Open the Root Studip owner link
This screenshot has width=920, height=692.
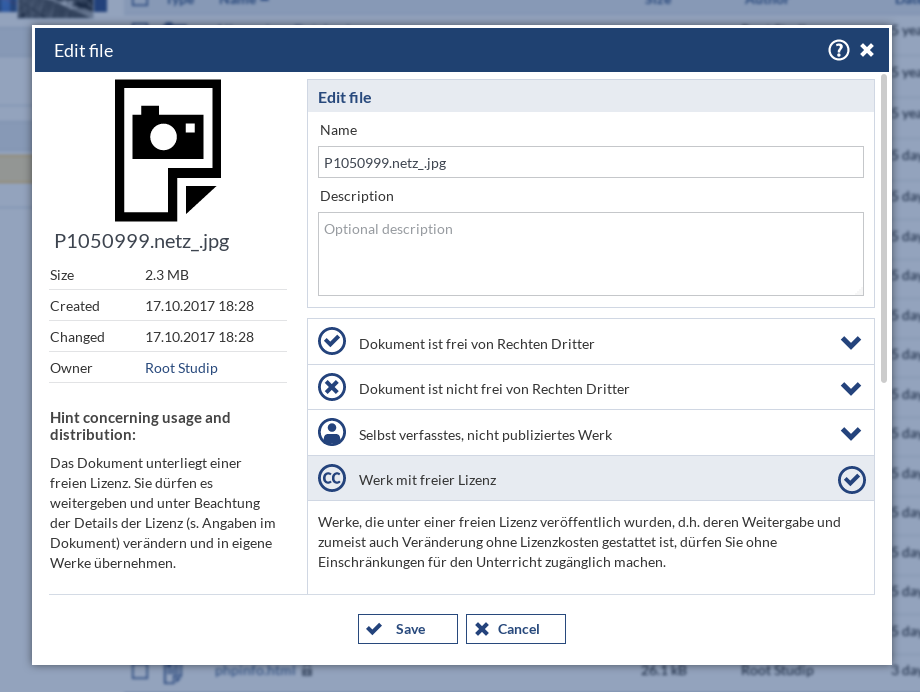(181, 368)
